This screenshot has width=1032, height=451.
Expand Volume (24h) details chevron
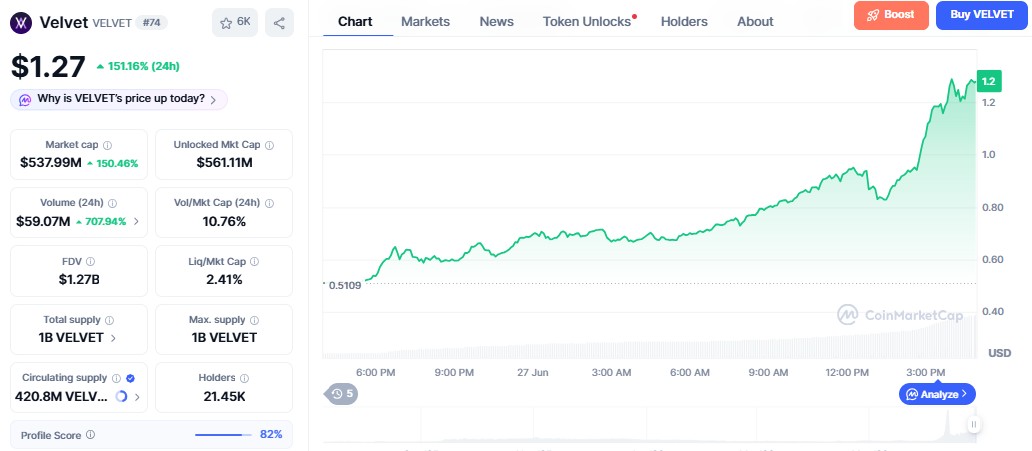coord(136,222)
